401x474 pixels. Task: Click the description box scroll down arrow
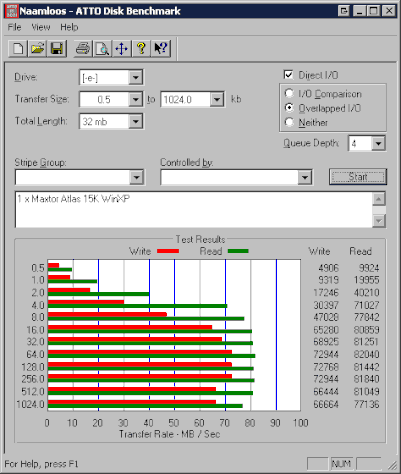click(379, 221)
